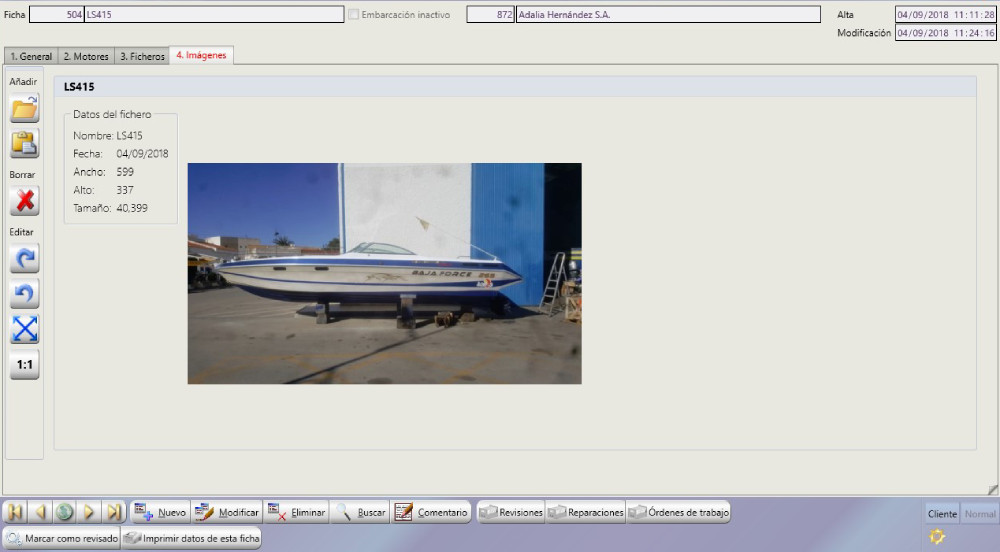This screenshot has width=1000, height=552.
Task: Jump to last record
Action: [x=114, y=512]
